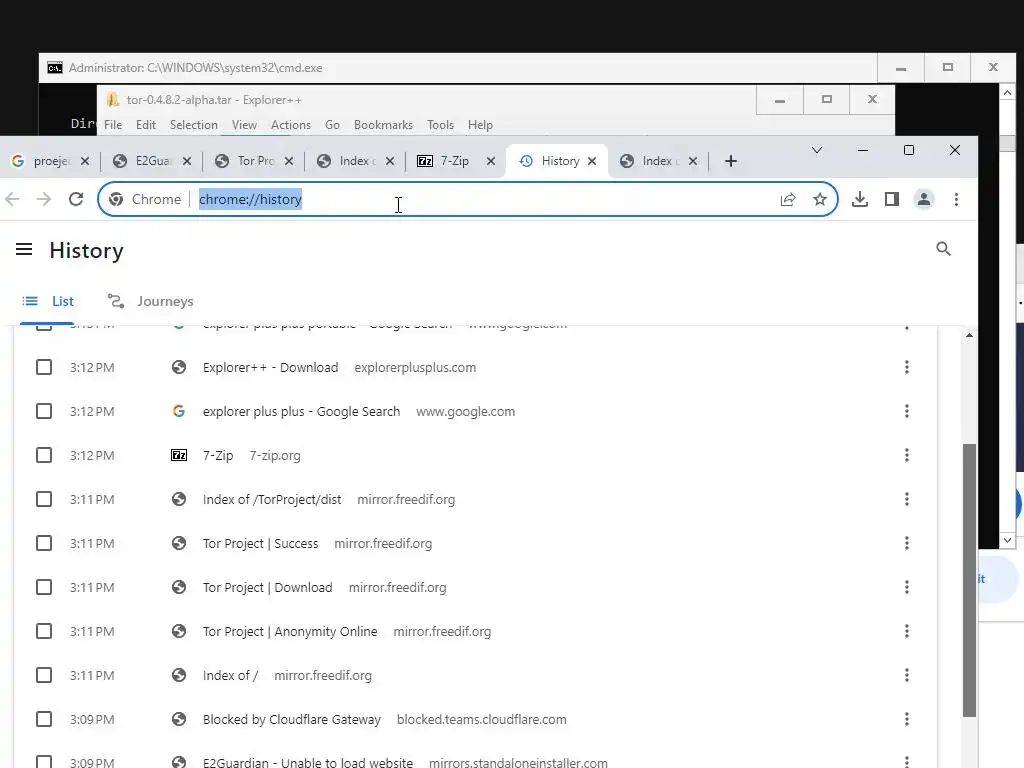
Task: Check the Index of / entry checkbox
Action: tap(44, 675)
